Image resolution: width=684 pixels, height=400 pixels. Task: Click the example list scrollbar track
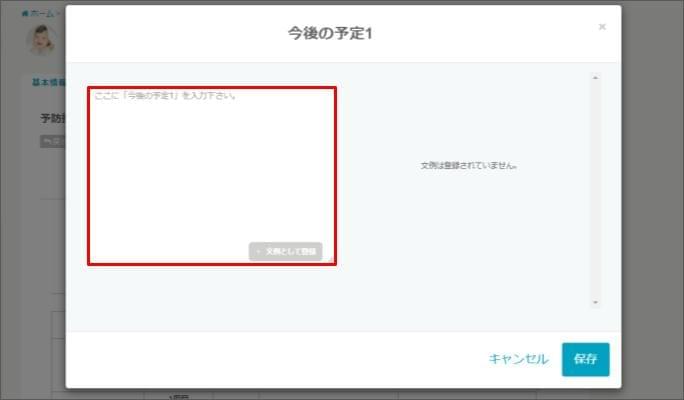(595, 190)
